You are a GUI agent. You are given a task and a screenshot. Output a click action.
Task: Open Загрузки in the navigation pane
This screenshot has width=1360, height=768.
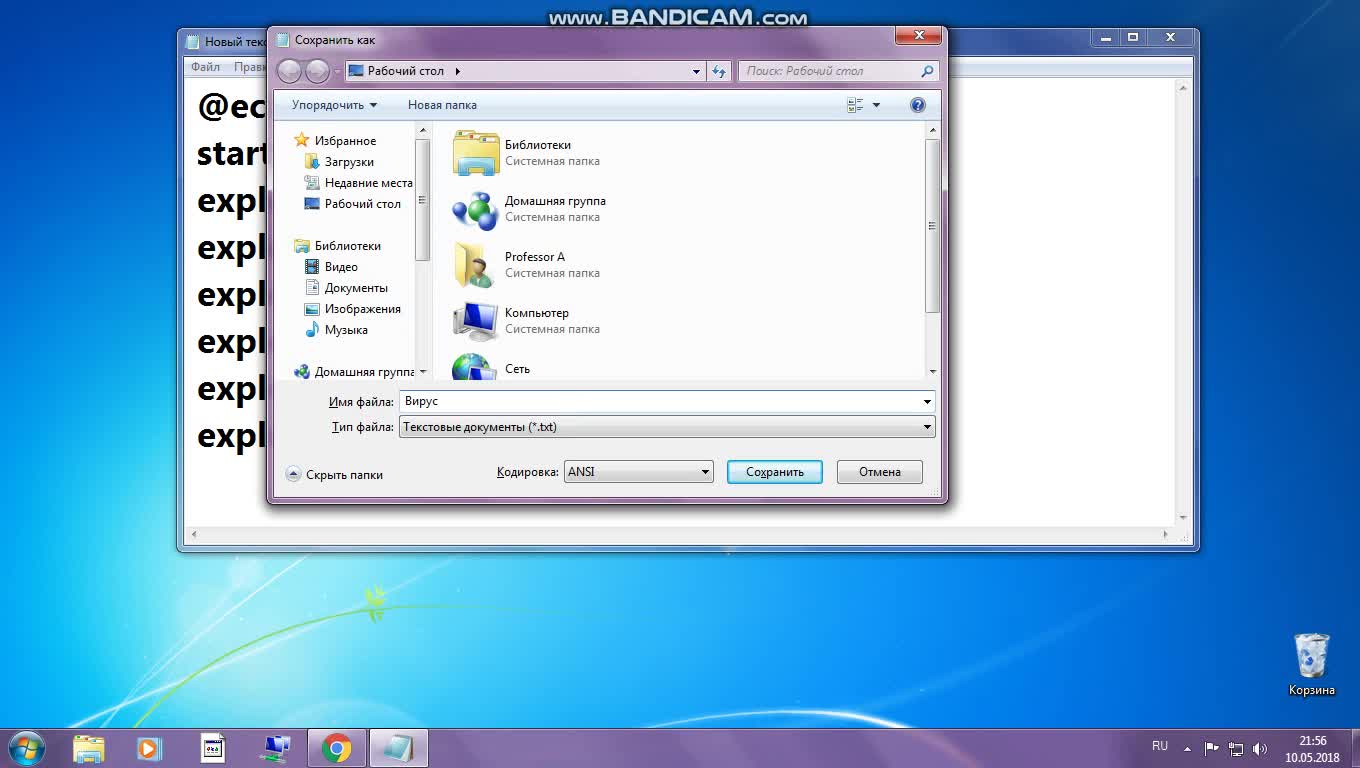click(349, 162)
